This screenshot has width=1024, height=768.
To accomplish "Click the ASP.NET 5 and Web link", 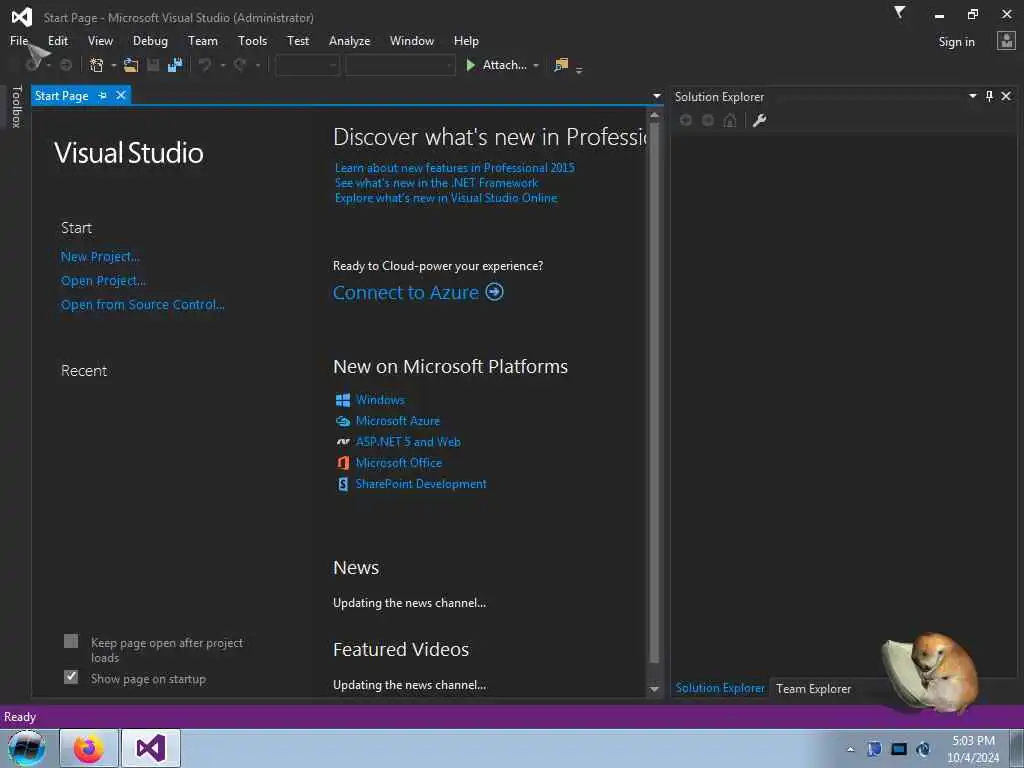I will [408, 442].
